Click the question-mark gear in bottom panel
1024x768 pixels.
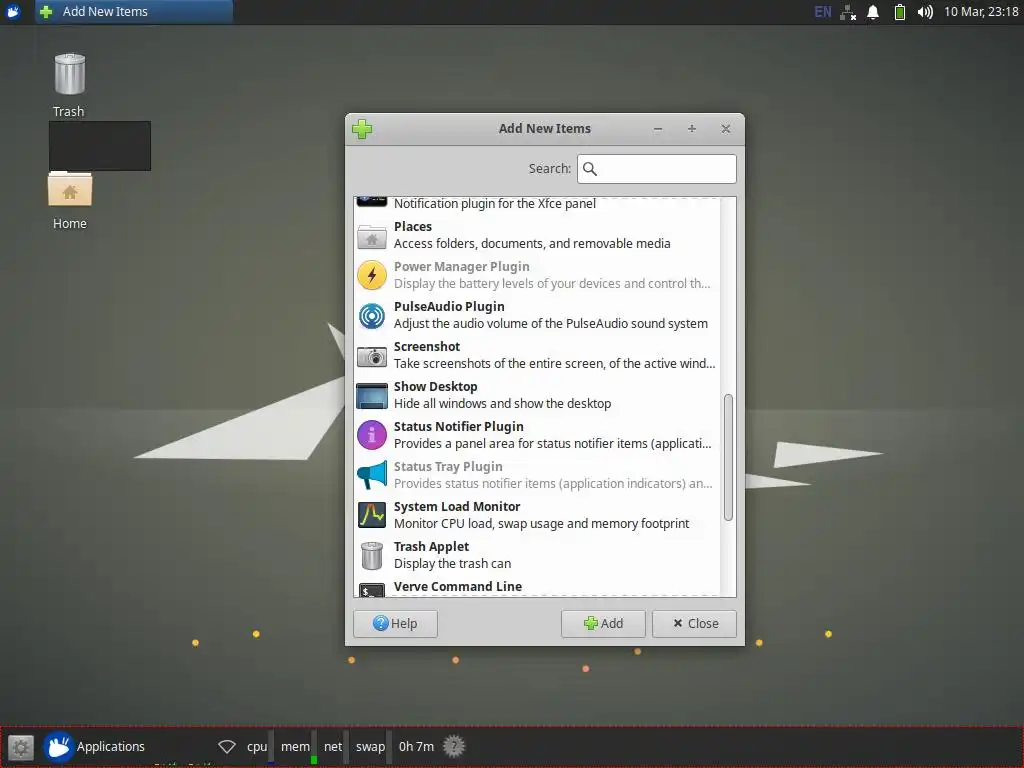(x=454, y=746)
